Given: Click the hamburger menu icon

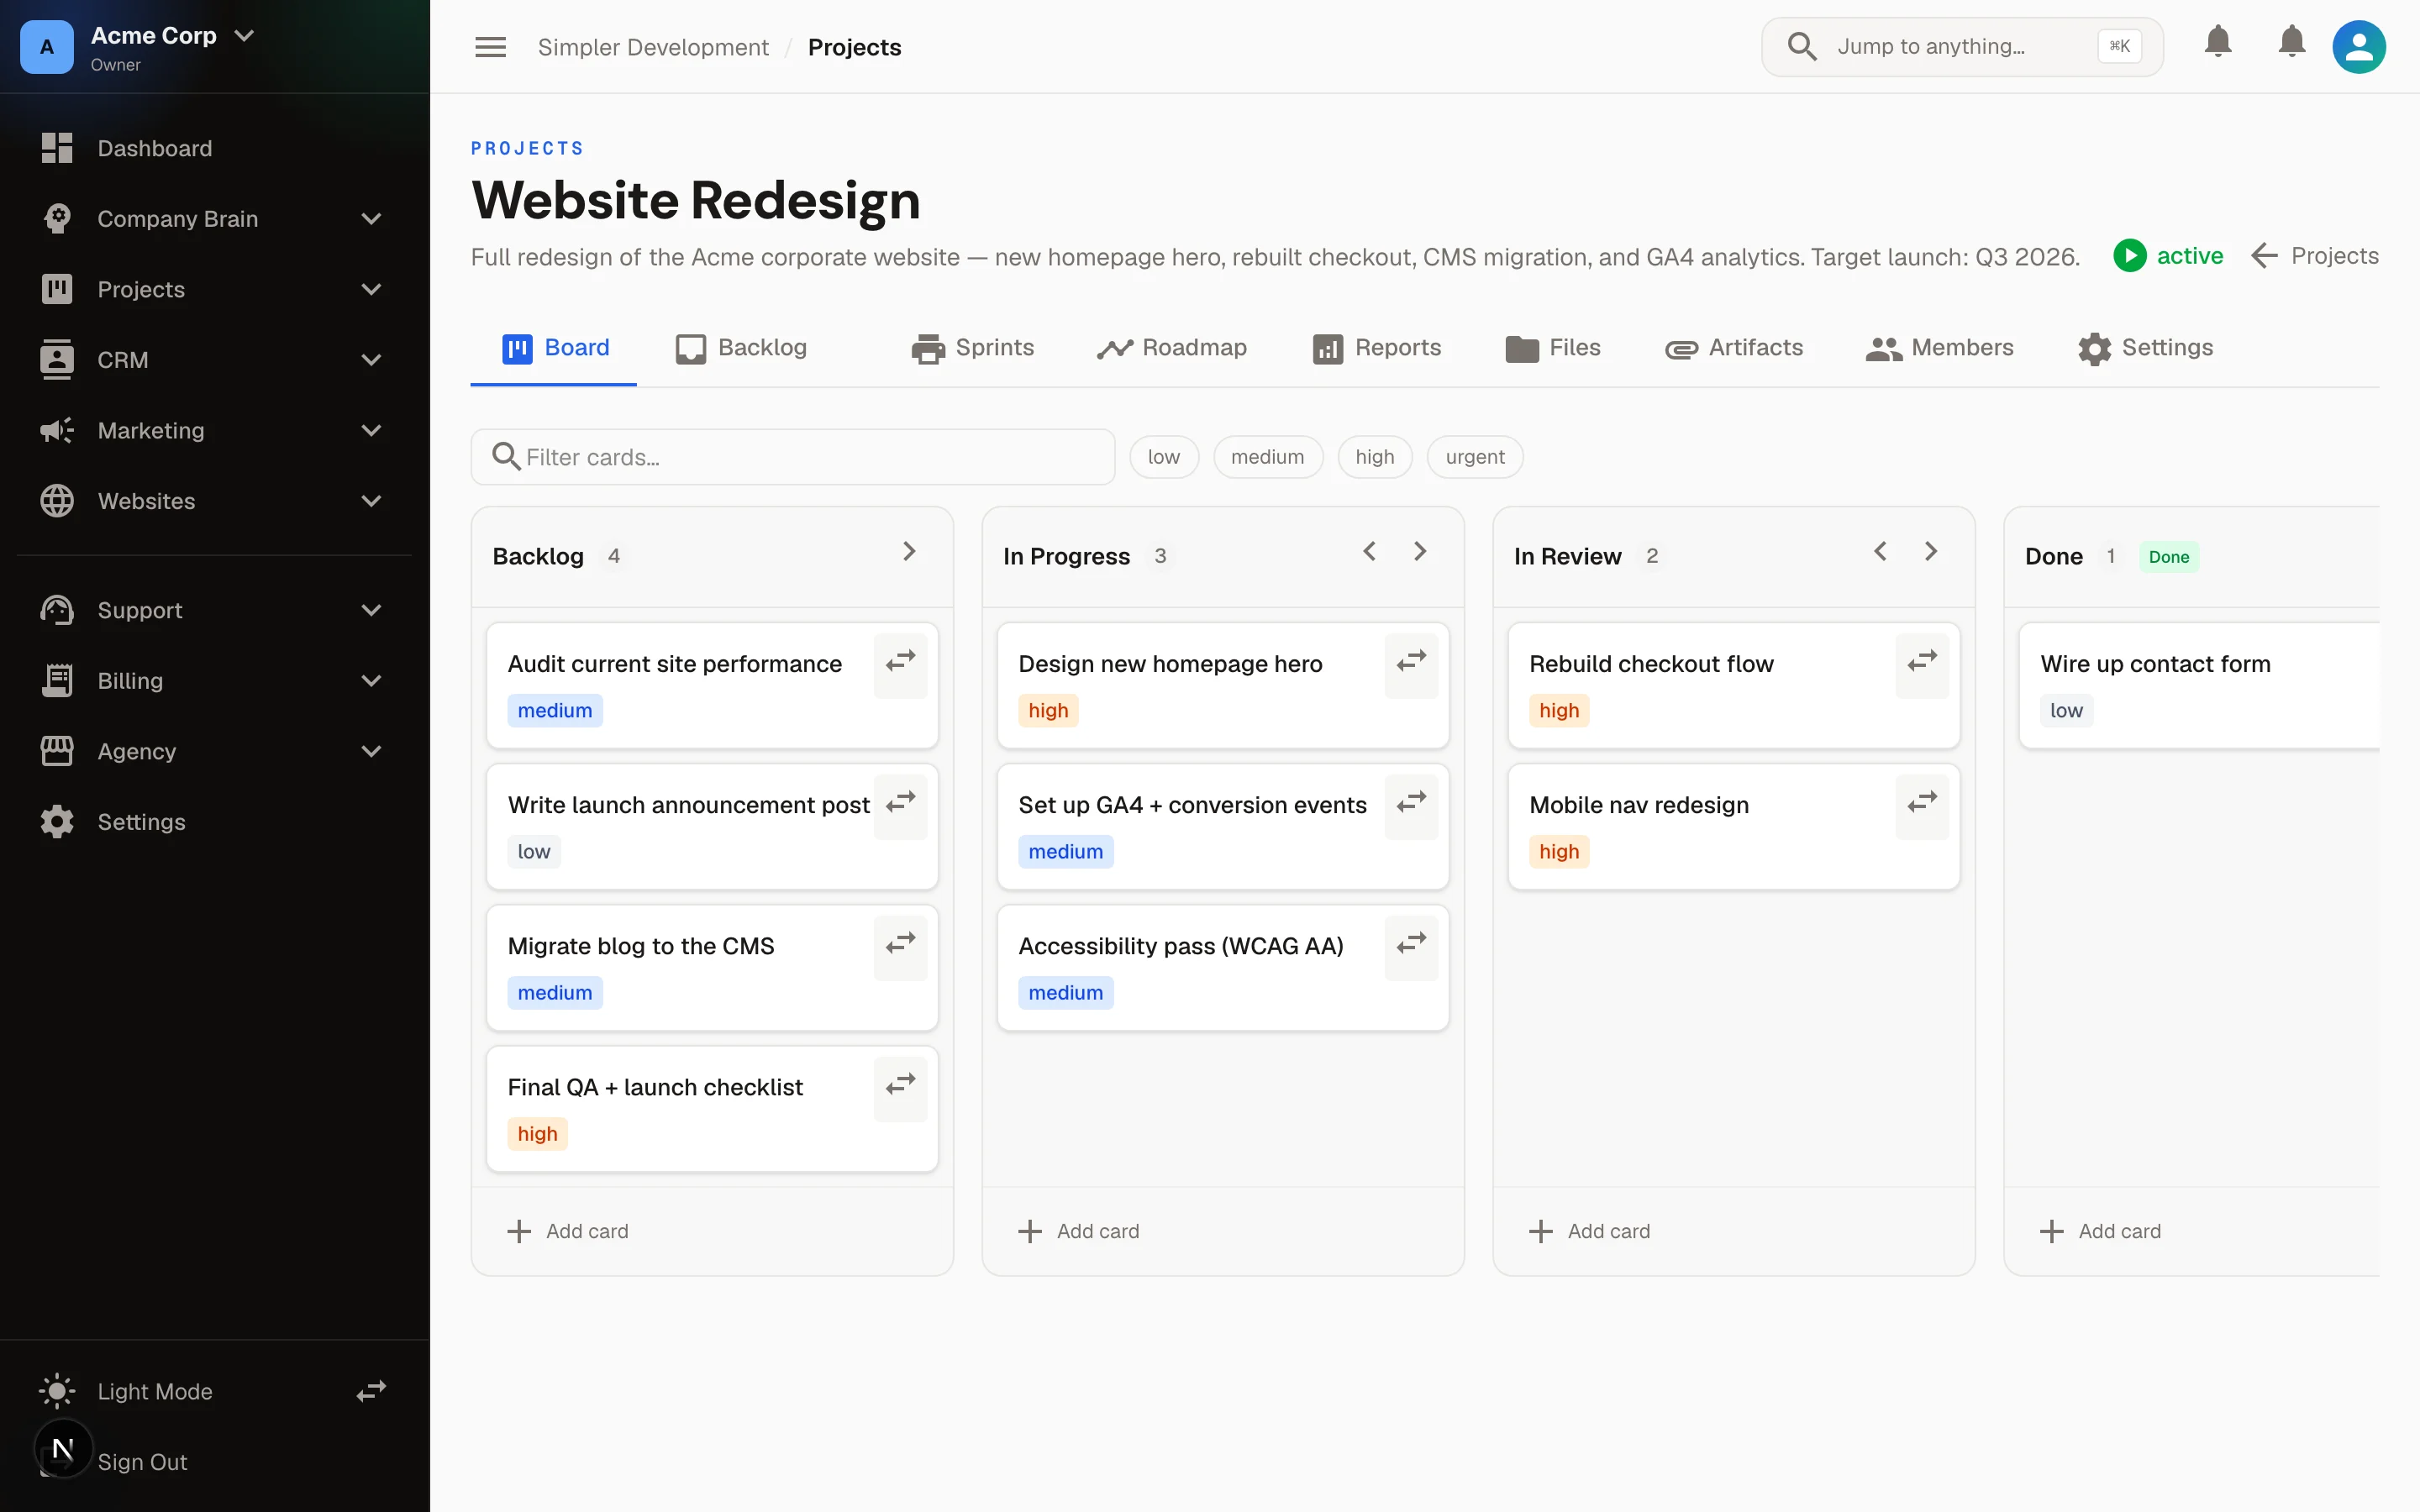Looking at the screenshot, I should [x=490, y=47].
